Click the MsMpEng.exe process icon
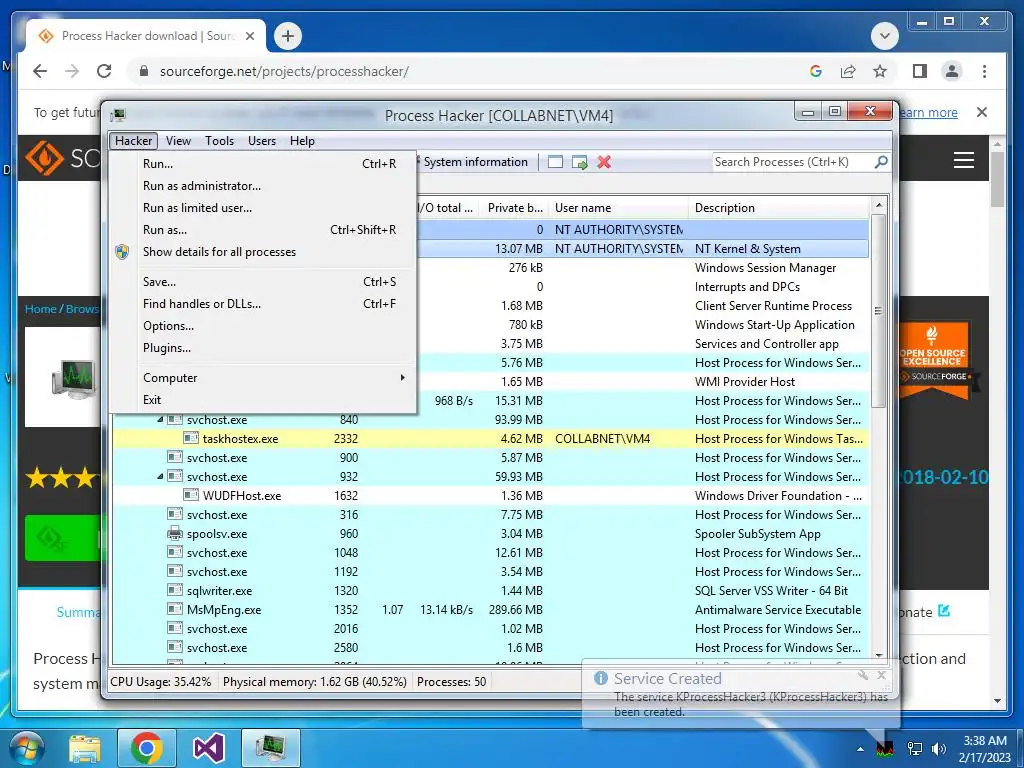Viewport: 1024px width, 768px height. 175,609
